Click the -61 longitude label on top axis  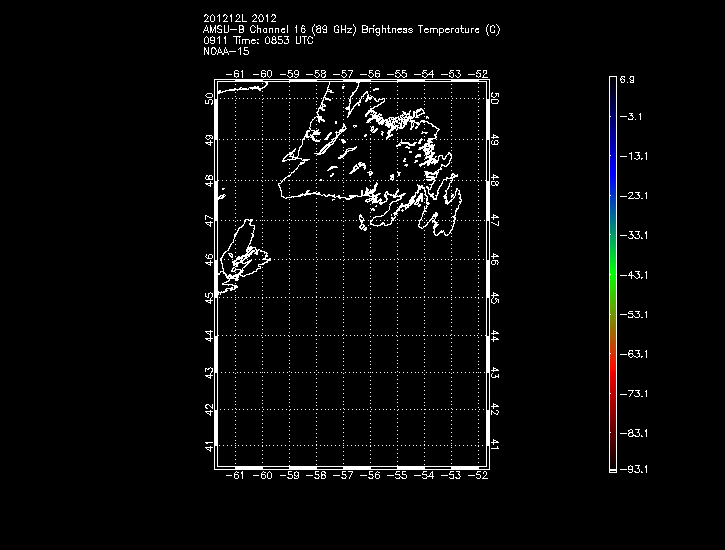[x=236, y=74]
